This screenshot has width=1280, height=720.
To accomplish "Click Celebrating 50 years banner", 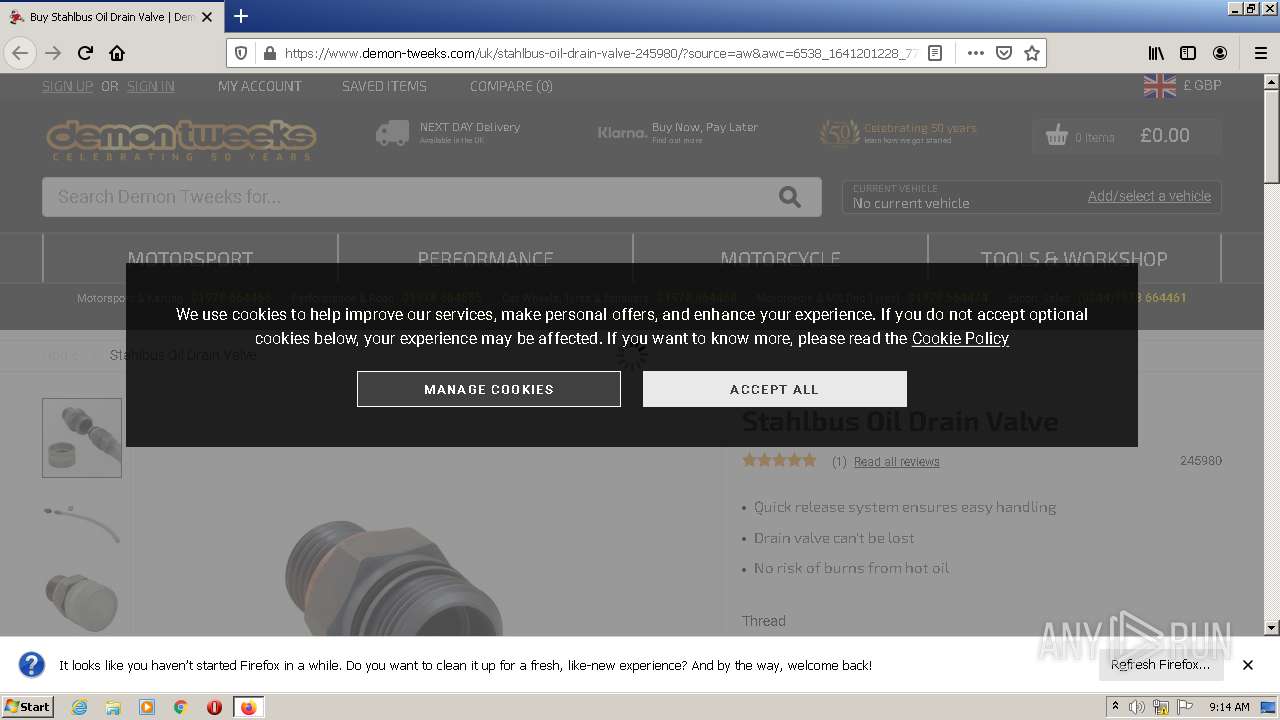I will 898,133.
